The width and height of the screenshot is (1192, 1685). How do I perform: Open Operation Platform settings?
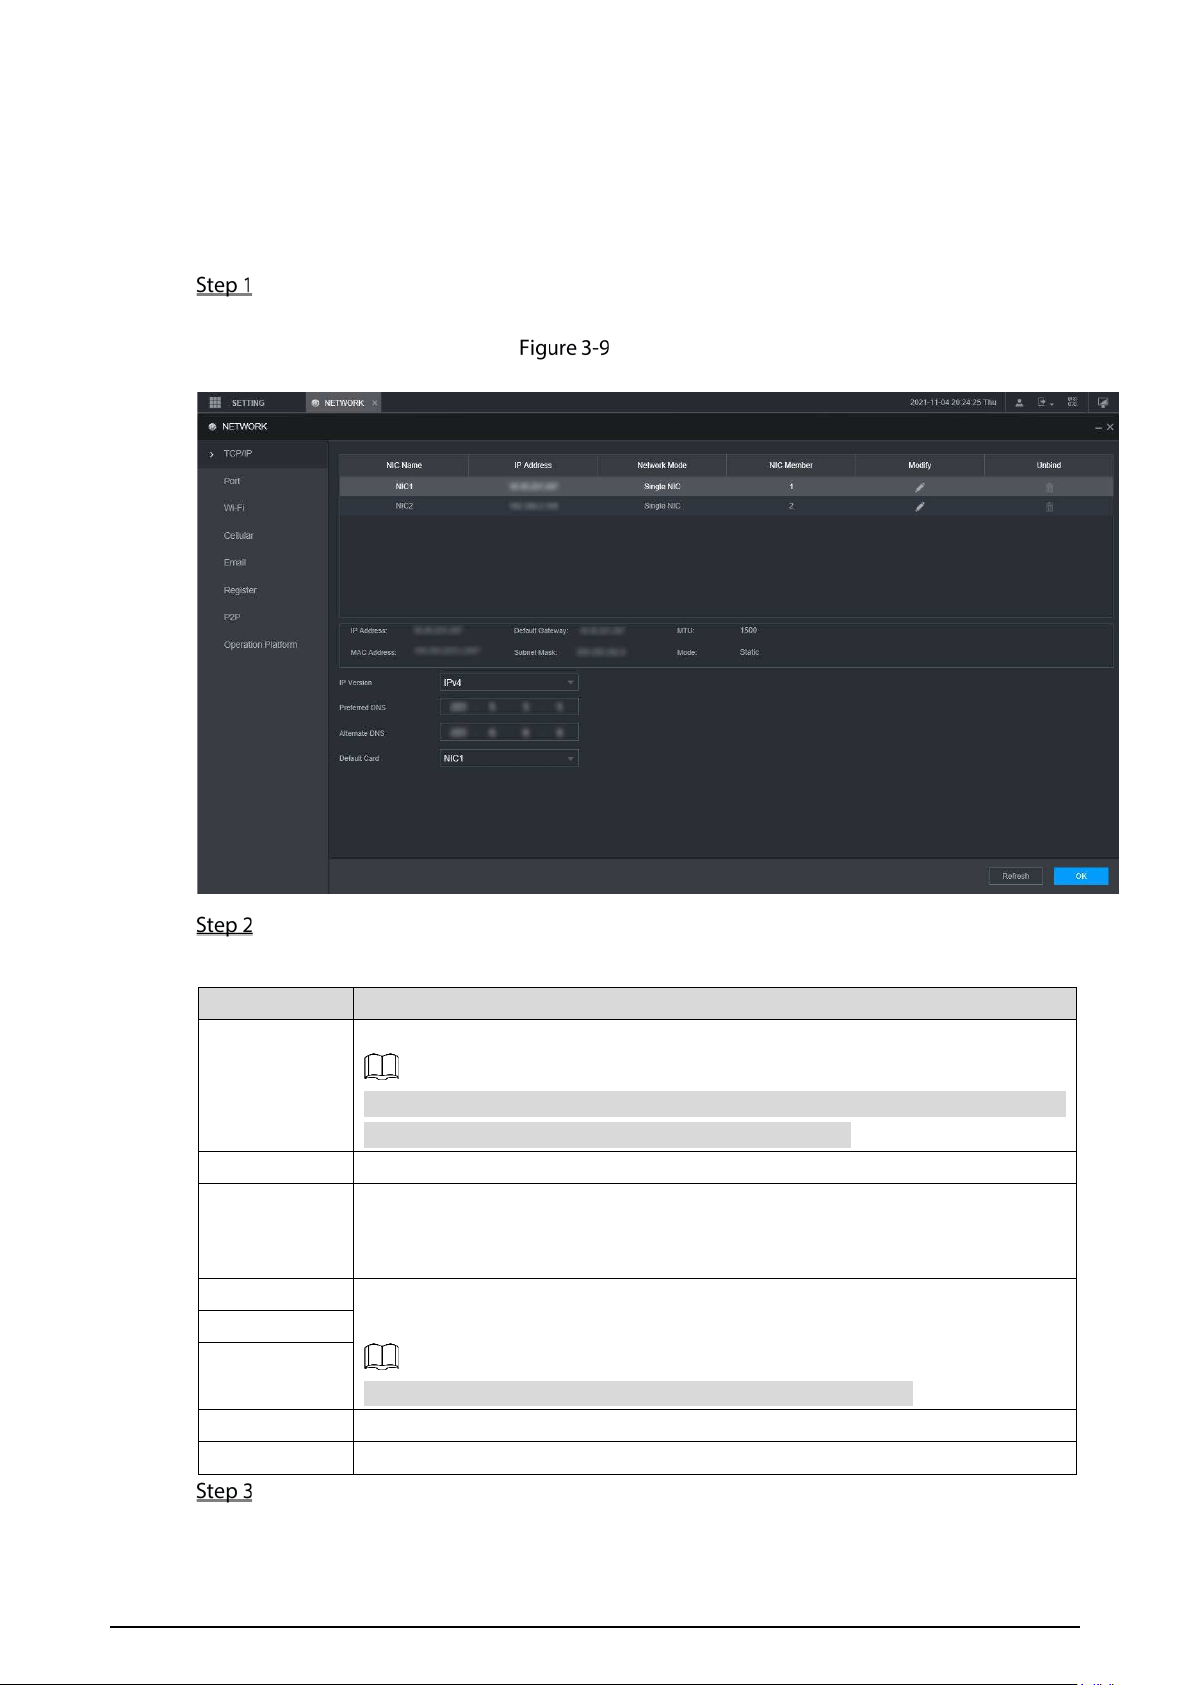[x=260, y=645]
